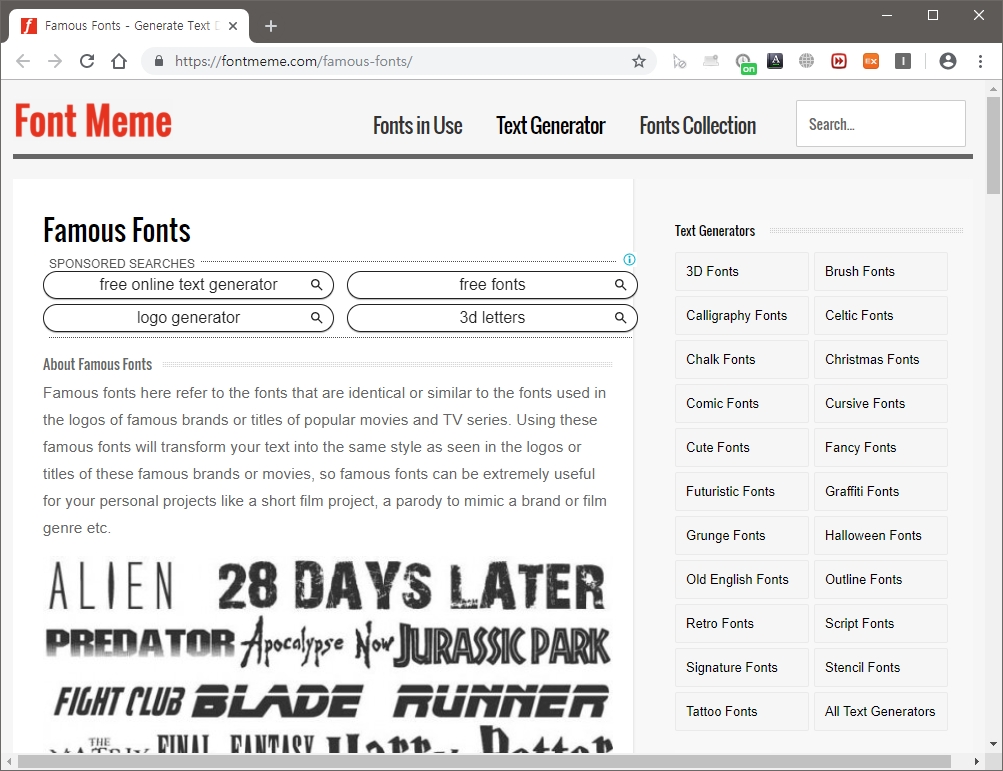The width and height of the screenshot is (1003, 771).
Task: Open the Fonts in Use menu
Action: [x=418, y=125]
